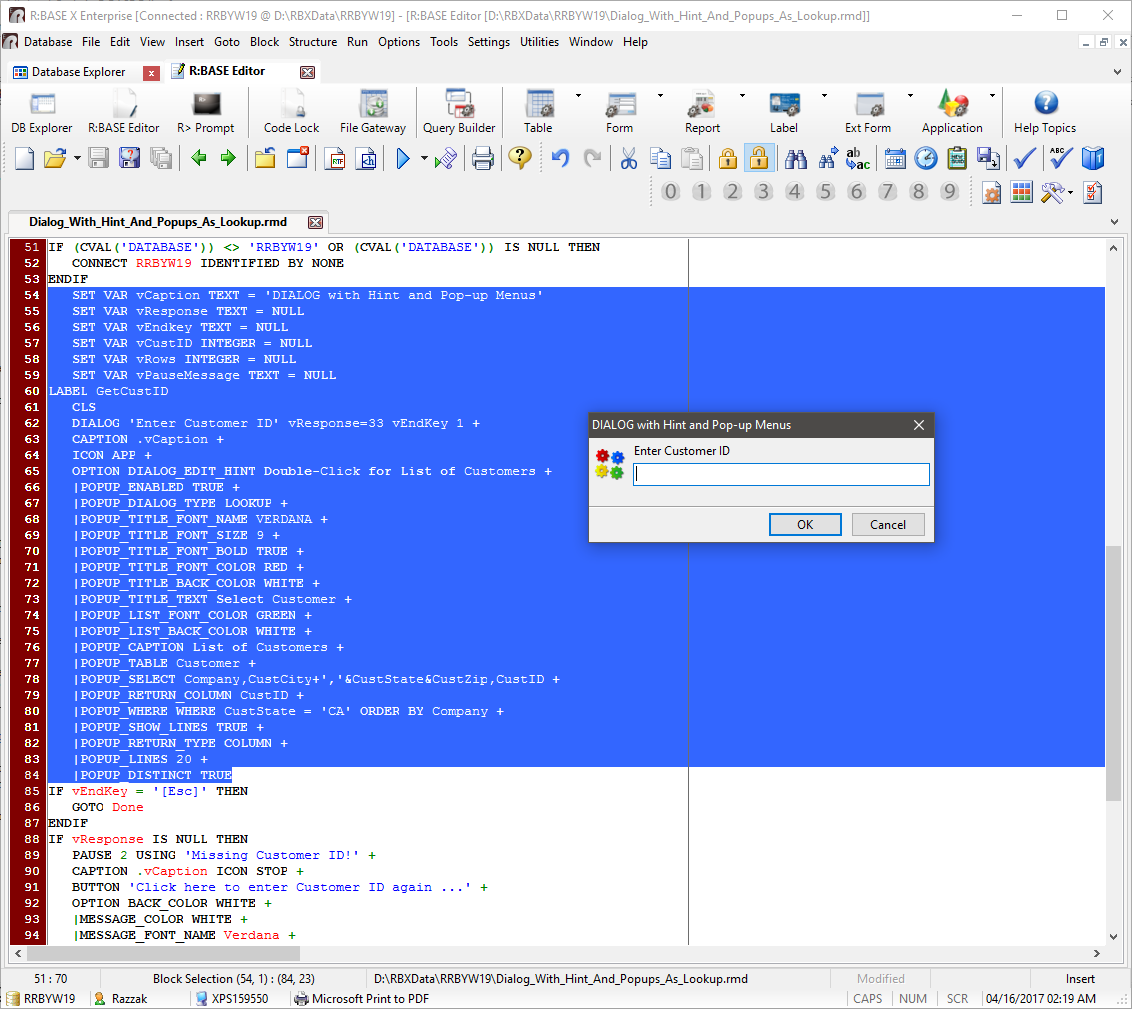Open the dropdown arrow beside the run button
Image resolution: width=1132 pixels, height=1009 pixels.
click(x=424, y=158)
